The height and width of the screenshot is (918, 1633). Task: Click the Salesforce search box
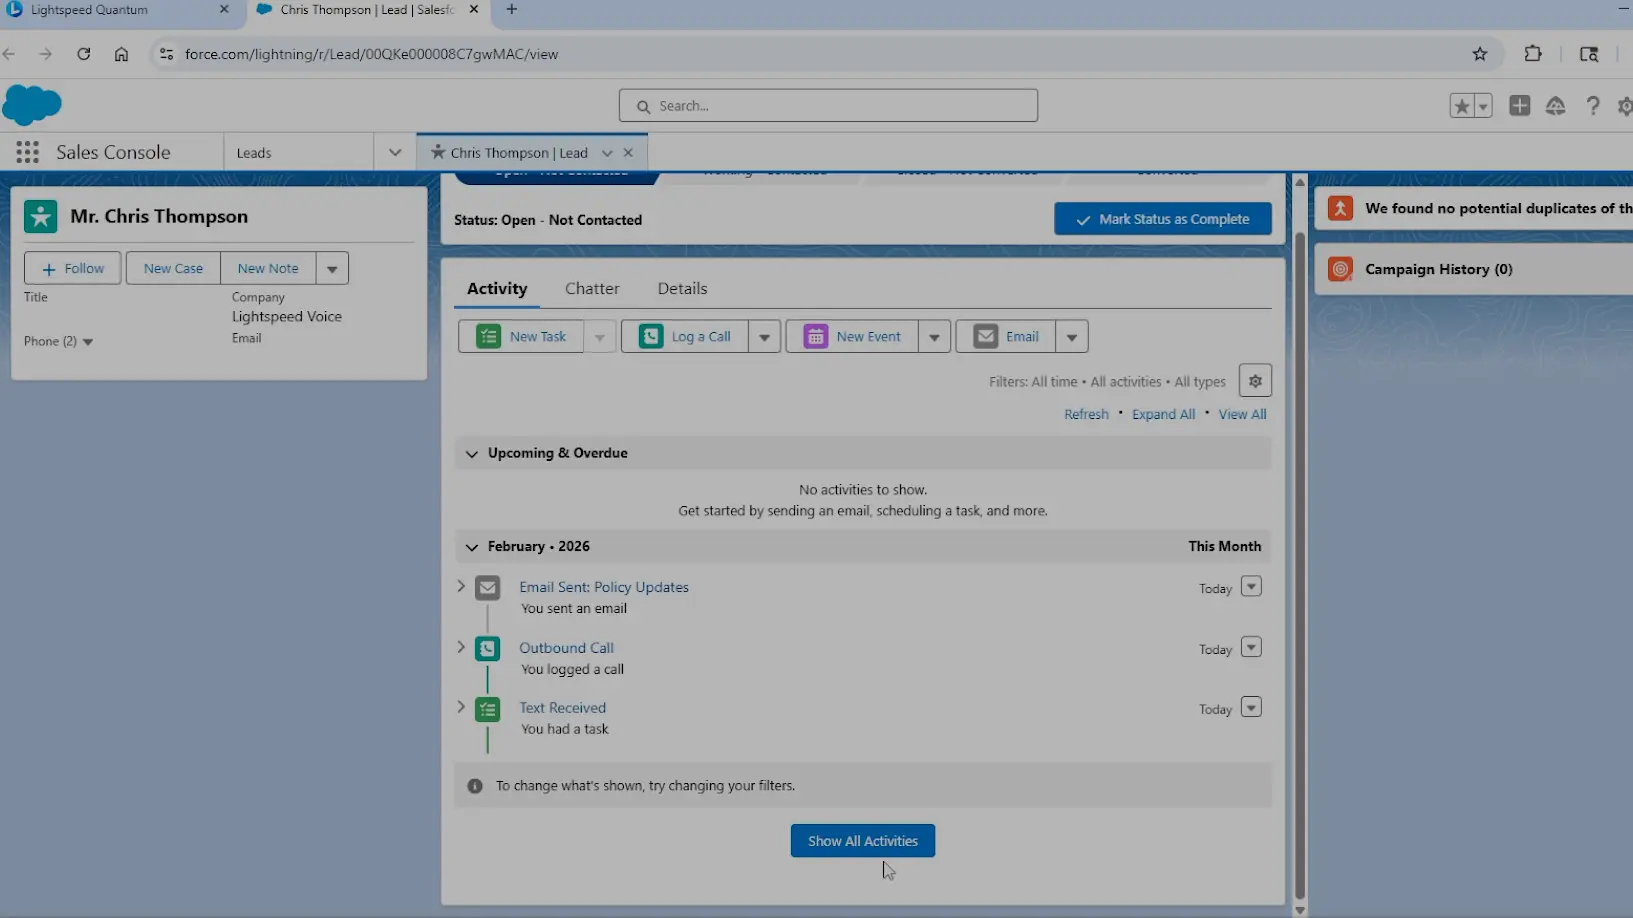(828, 106)
